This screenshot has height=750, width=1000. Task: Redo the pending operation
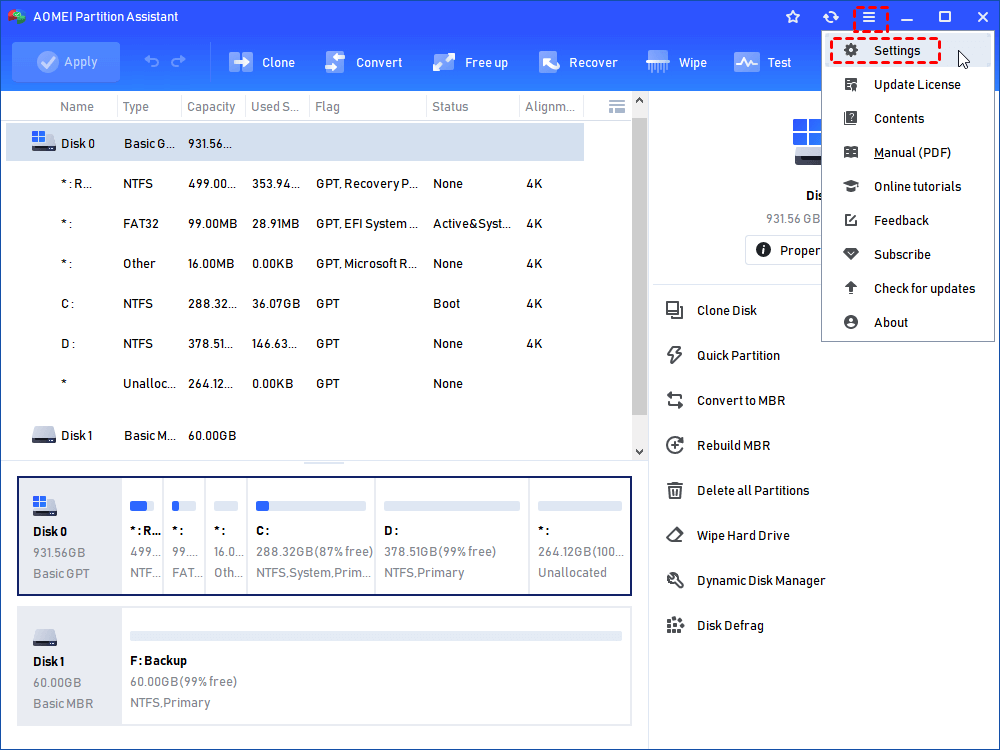[x=179, y=61]
